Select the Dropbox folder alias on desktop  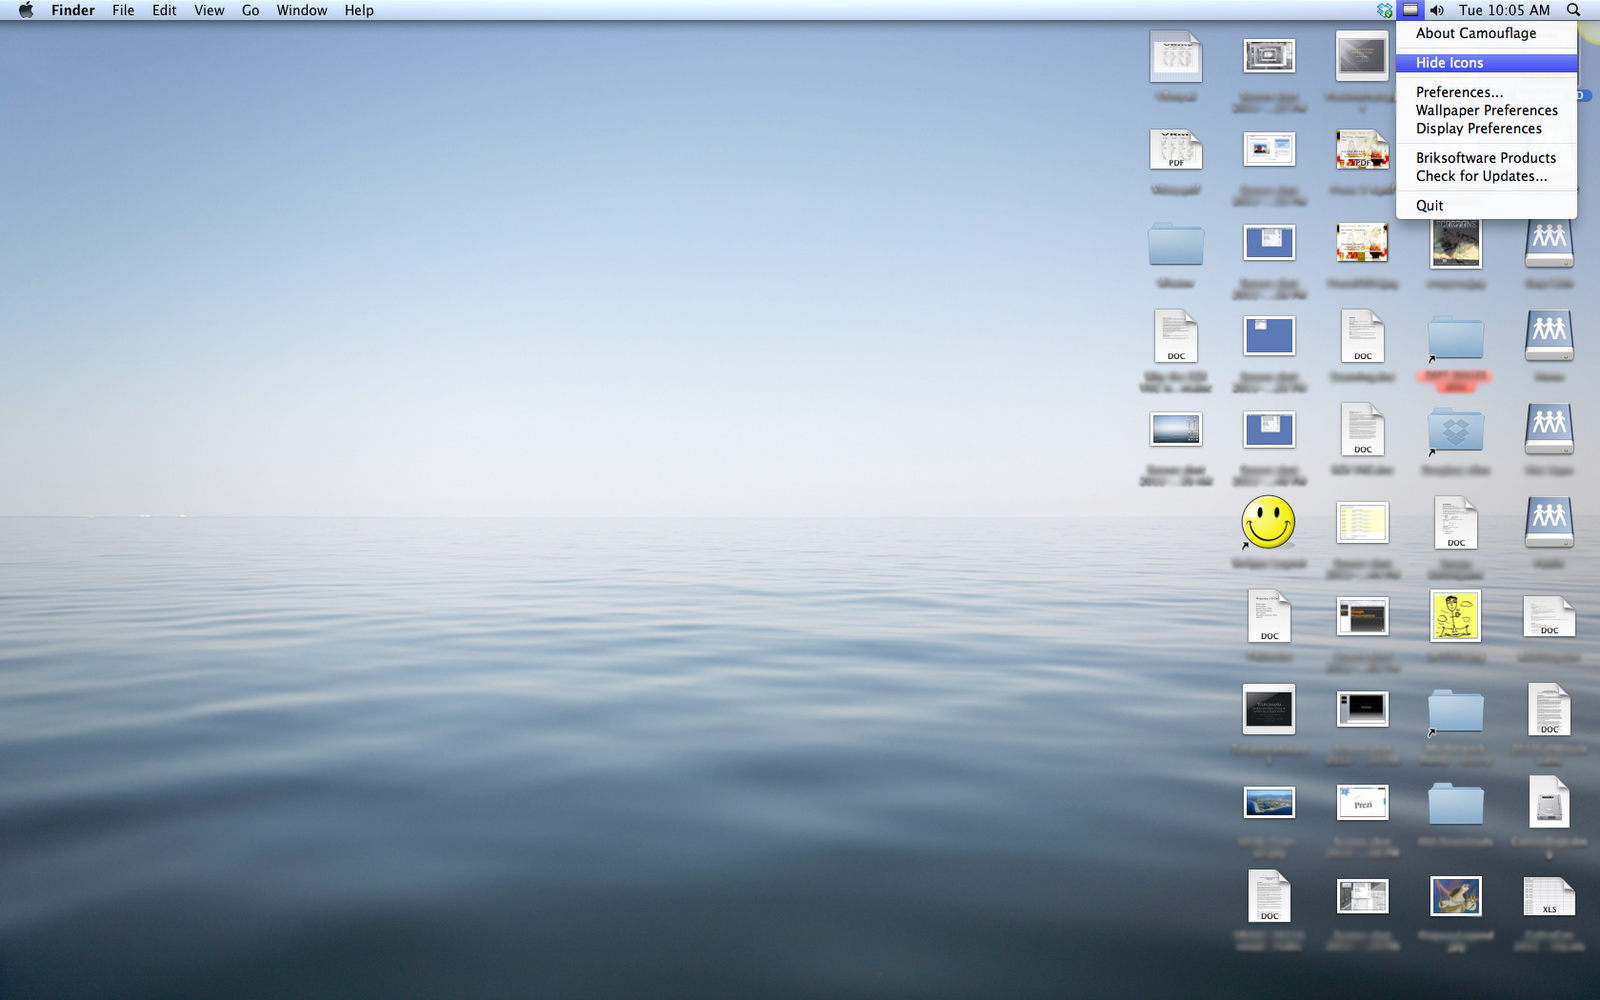tap(1455, 431)
